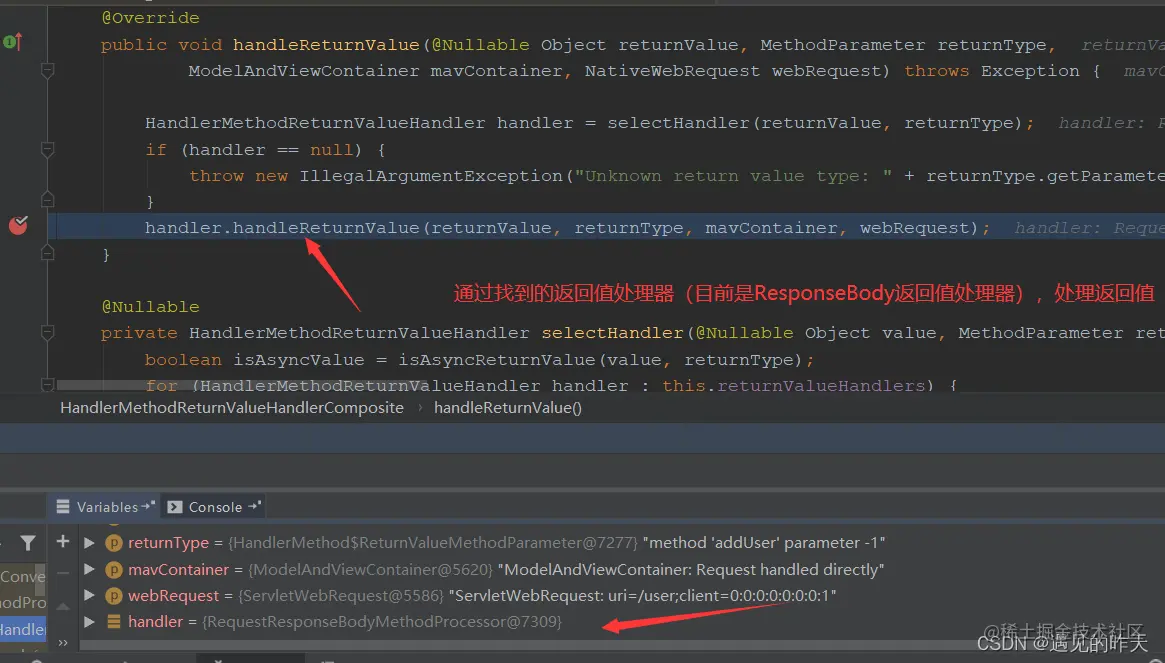Select the 'Conve' stack frame row
Screen dimensions: 1165x663
(x=23, y=577)
